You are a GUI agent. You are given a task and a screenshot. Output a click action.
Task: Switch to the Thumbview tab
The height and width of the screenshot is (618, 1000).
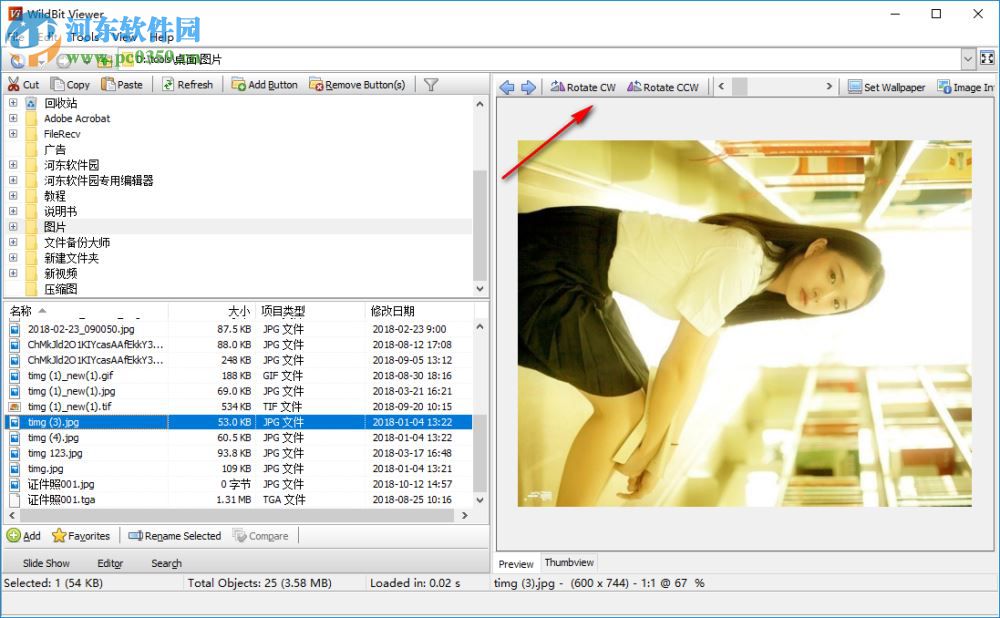(x=568, y=562)
